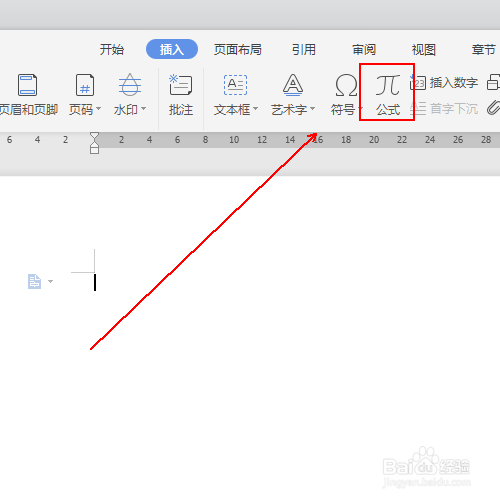Click the 符号 omega symbol icon
Image resolution: width=500 pixels, height=500 pixels.
(346, 85)
